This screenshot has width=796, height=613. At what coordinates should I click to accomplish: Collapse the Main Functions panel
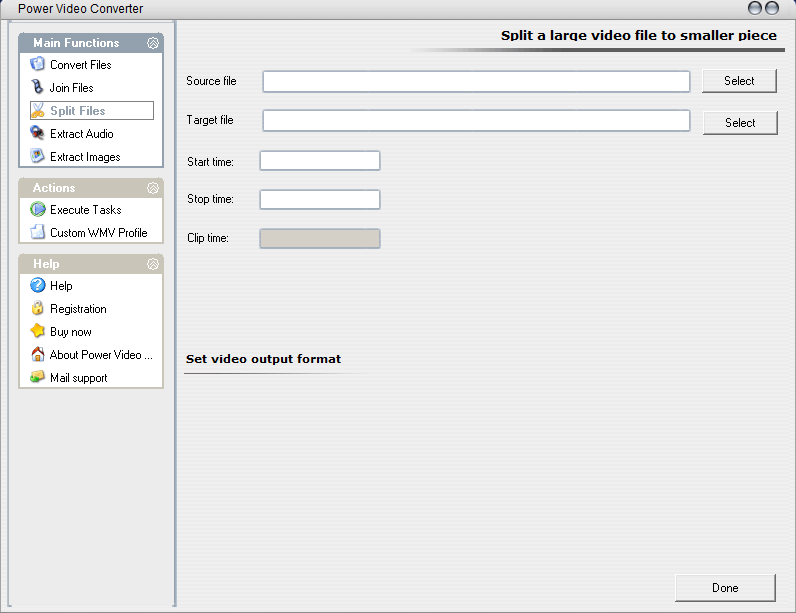tap(153, 43)
